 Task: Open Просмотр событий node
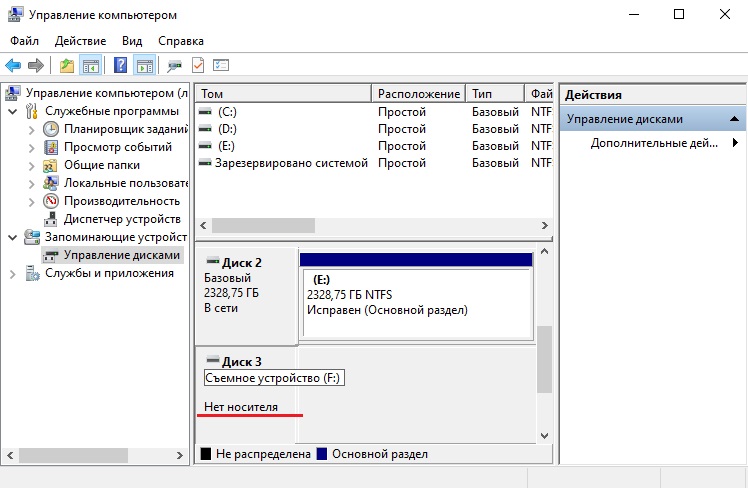click(118, 147)
